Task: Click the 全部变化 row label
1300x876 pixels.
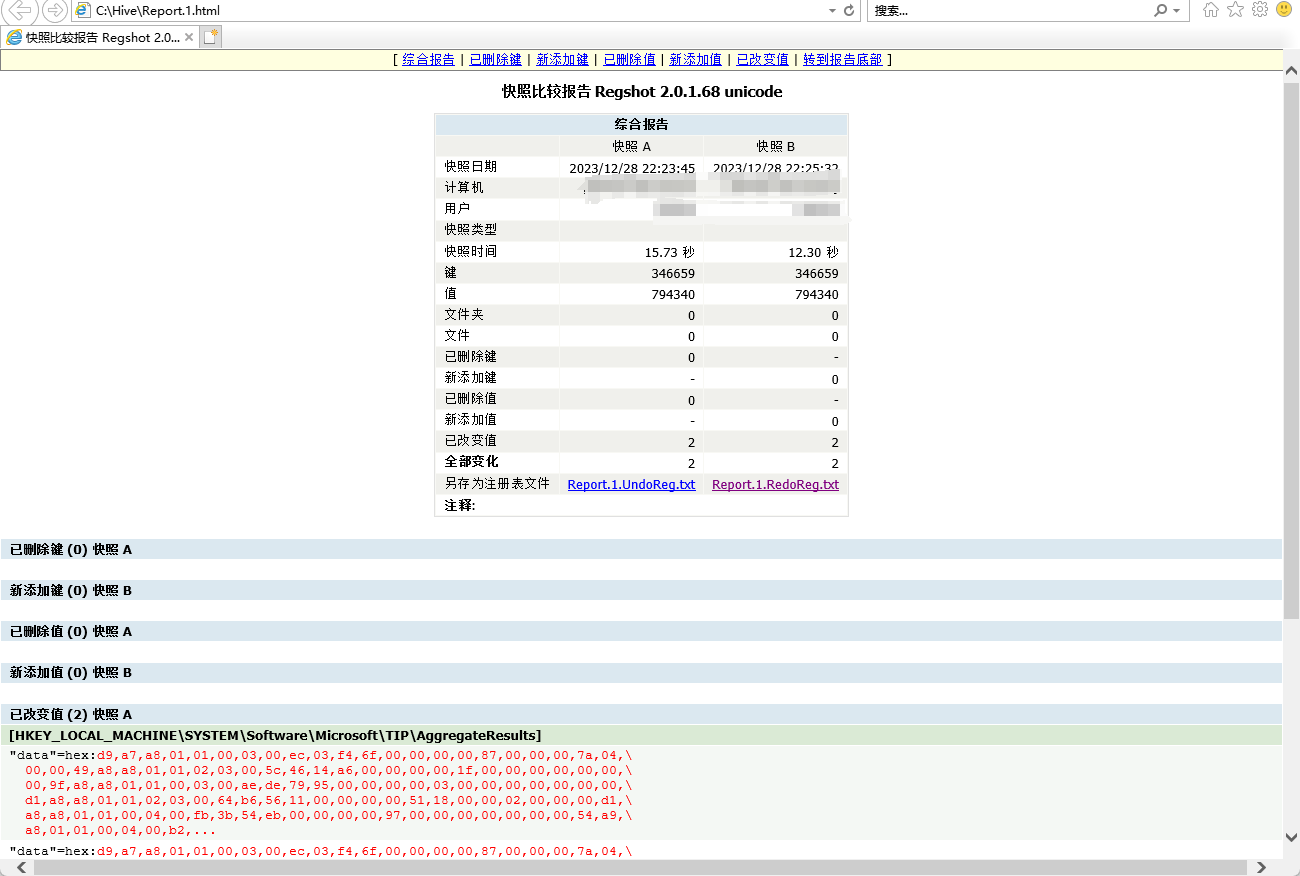Action: click(471, 462)
